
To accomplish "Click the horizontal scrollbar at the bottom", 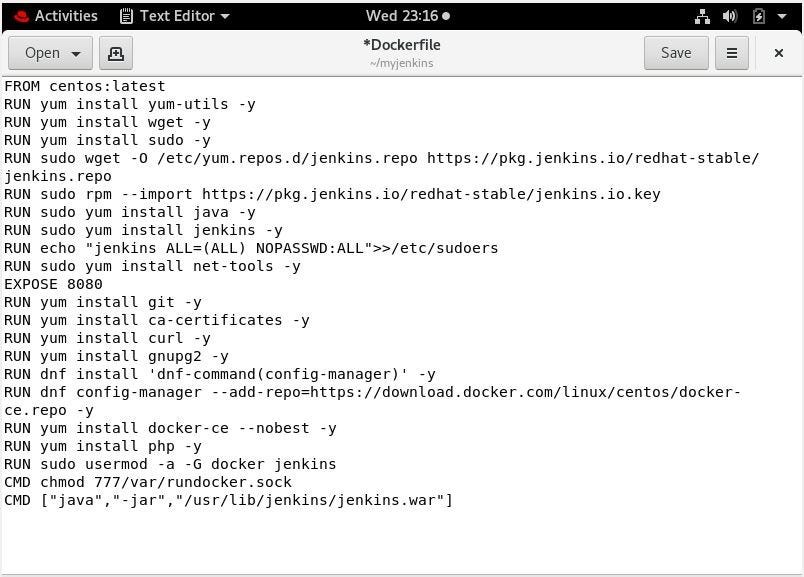I will 400,571.
